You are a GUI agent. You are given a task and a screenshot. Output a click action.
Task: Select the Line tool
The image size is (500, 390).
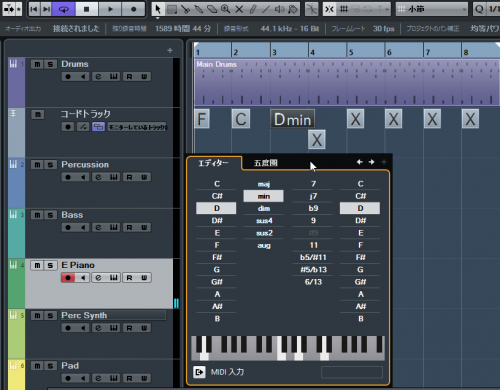click(x=266, y=9)
